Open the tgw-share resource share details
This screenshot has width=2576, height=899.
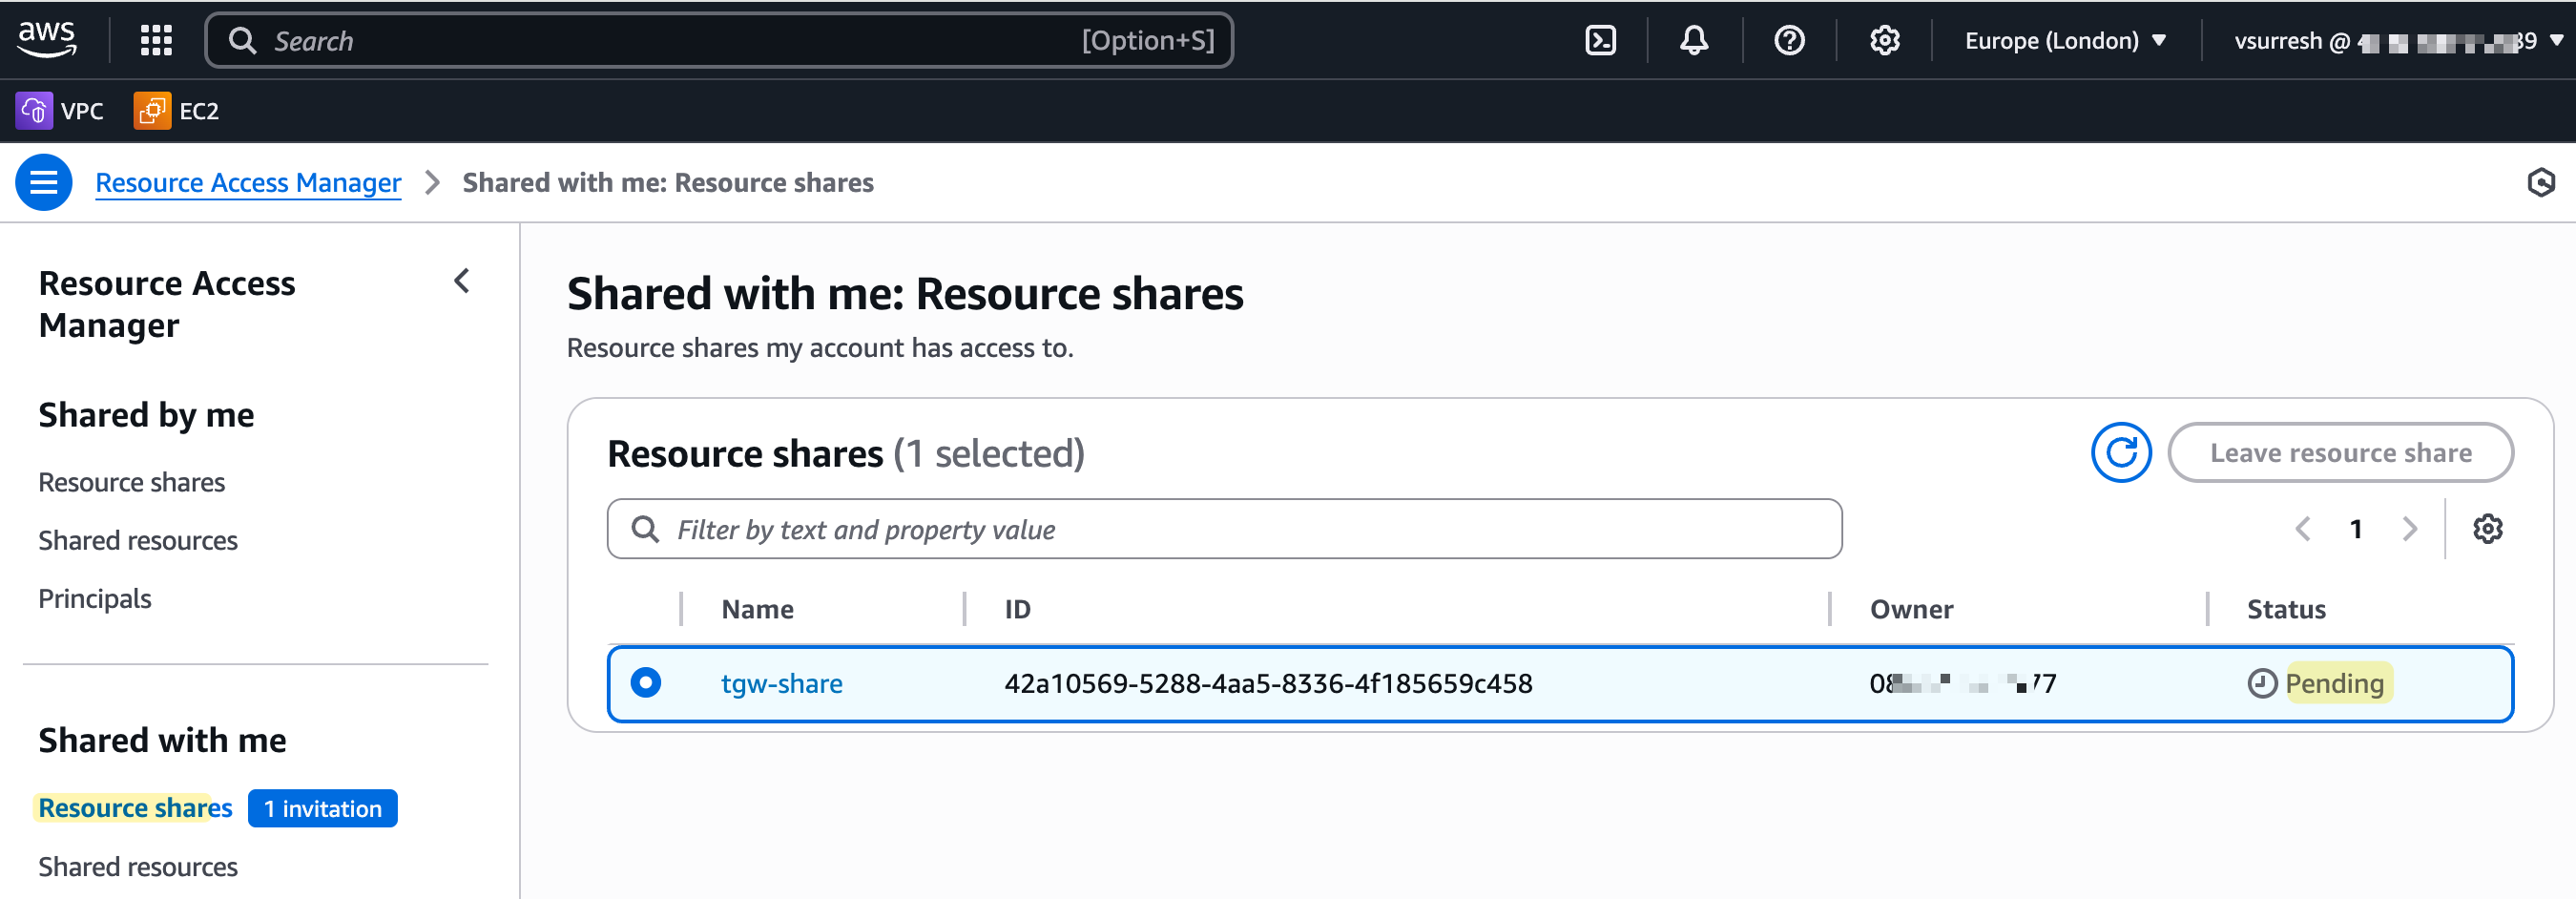[781, 683]
